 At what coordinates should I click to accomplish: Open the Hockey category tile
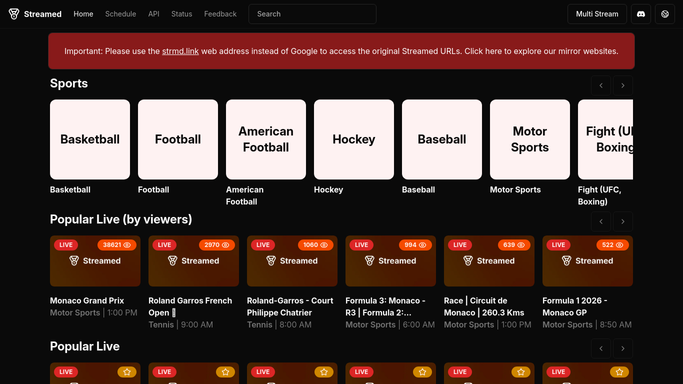[354, 139]
